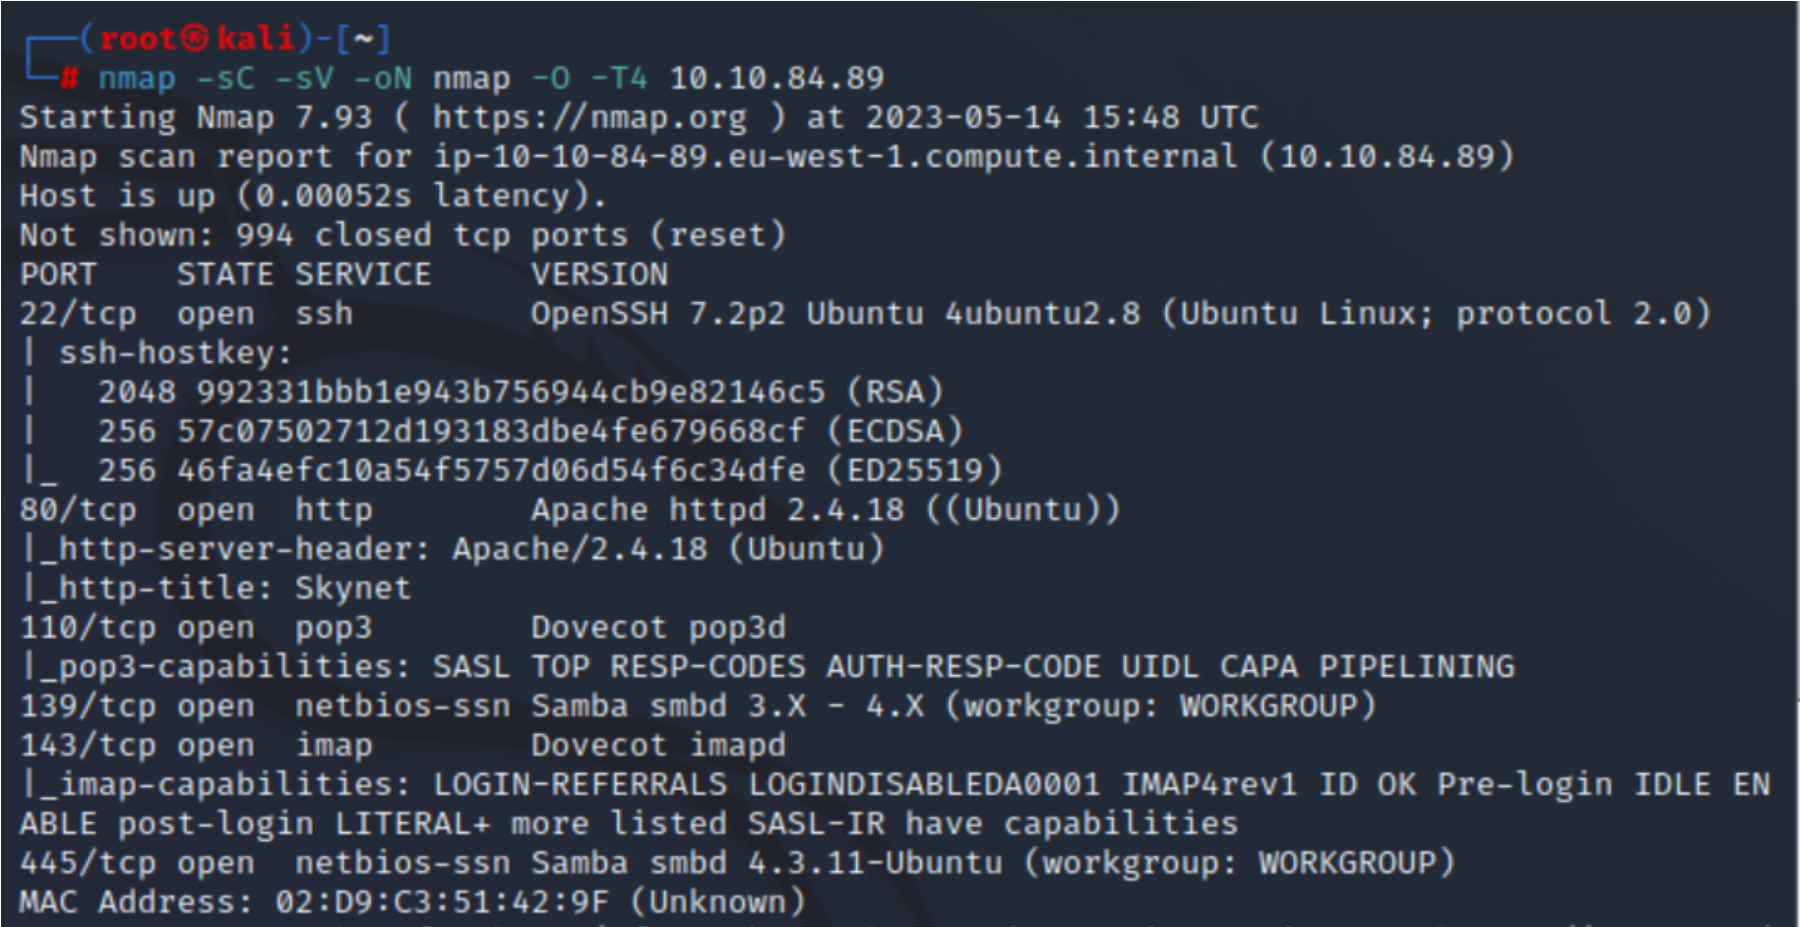Open the https://nmap.org link
The image size is (1800, 927).
pyautogui.click(x=589, y=118)
